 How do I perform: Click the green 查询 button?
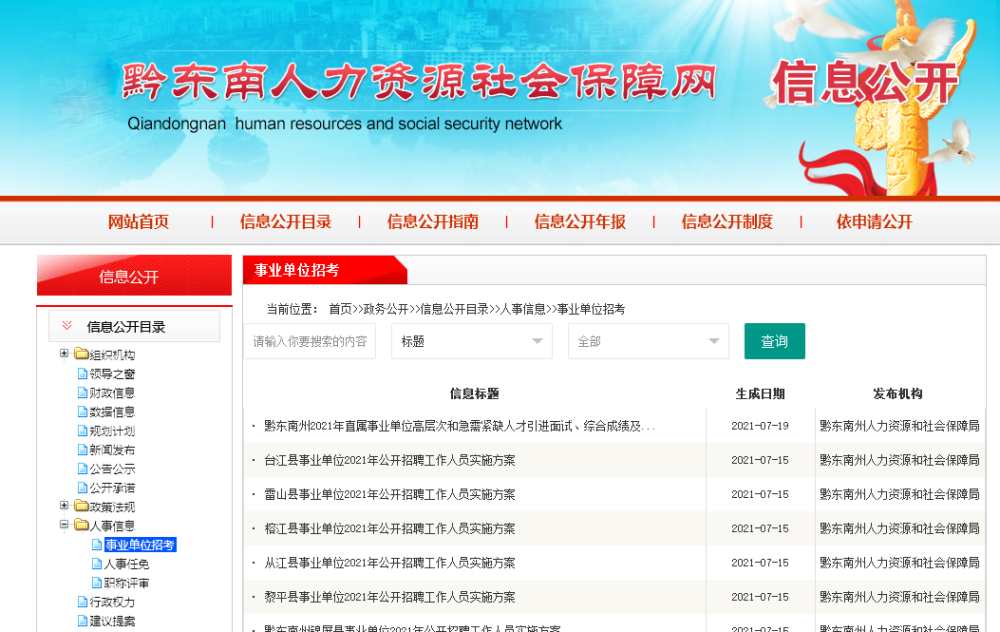coord(774,341)
